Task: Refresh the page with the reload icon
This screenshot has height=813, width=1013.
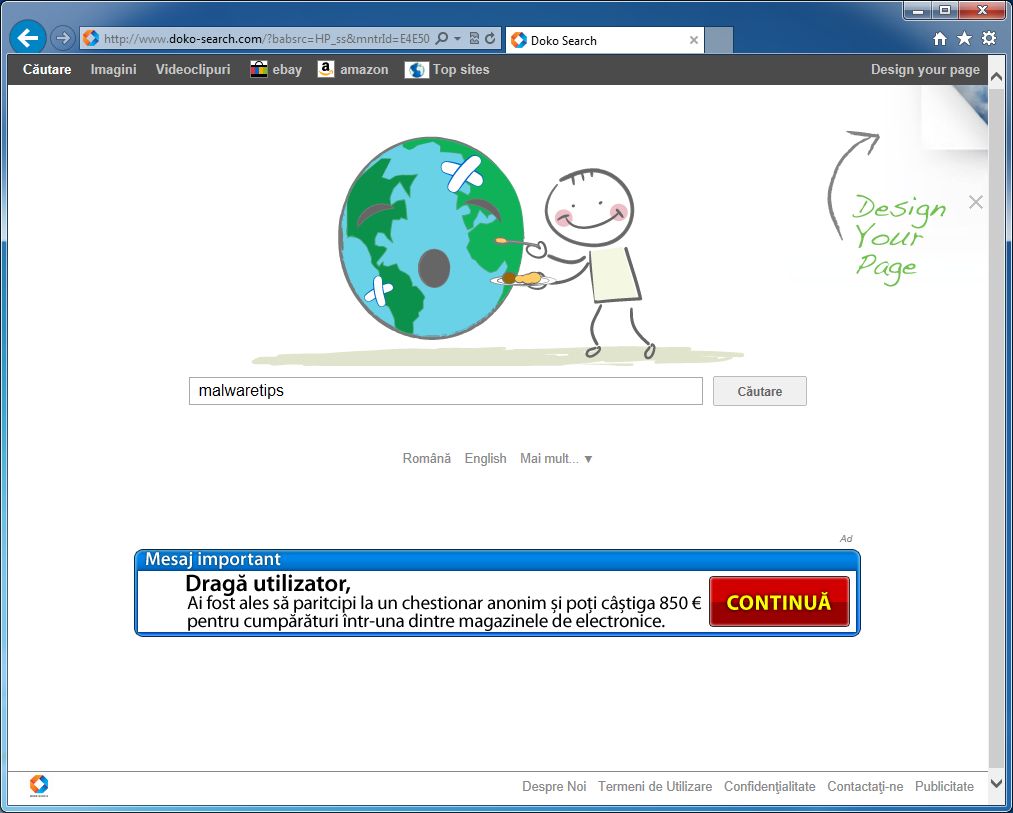Action: tap(490, 38)
